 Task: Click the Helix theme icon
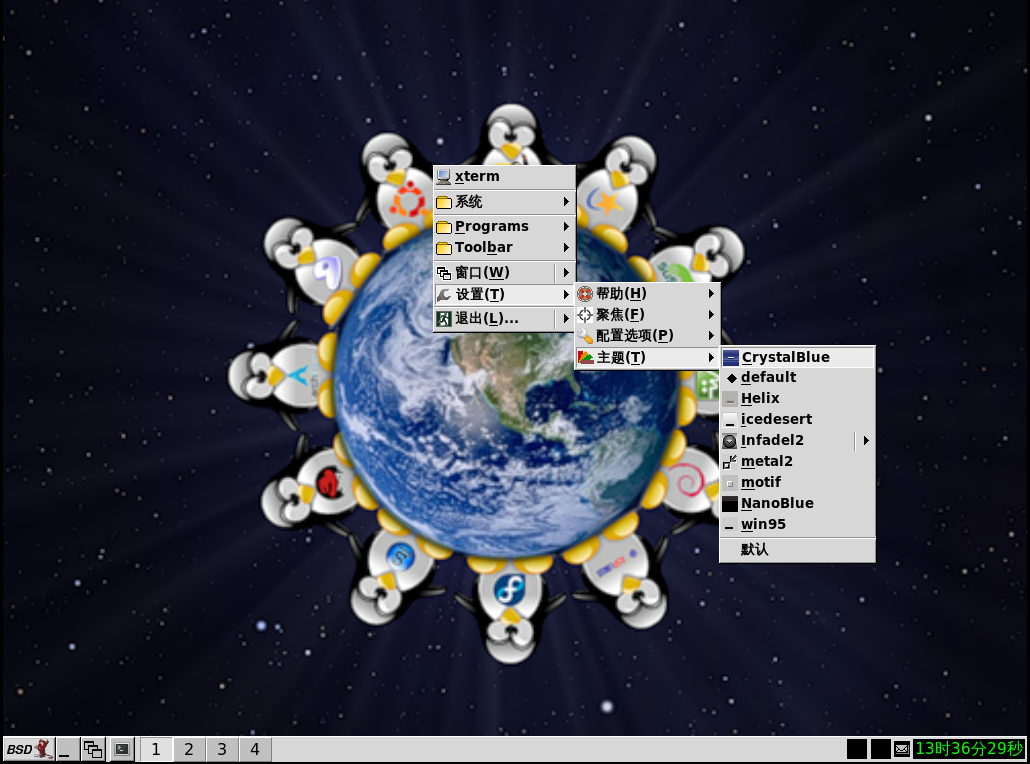(x=730, y=399)
